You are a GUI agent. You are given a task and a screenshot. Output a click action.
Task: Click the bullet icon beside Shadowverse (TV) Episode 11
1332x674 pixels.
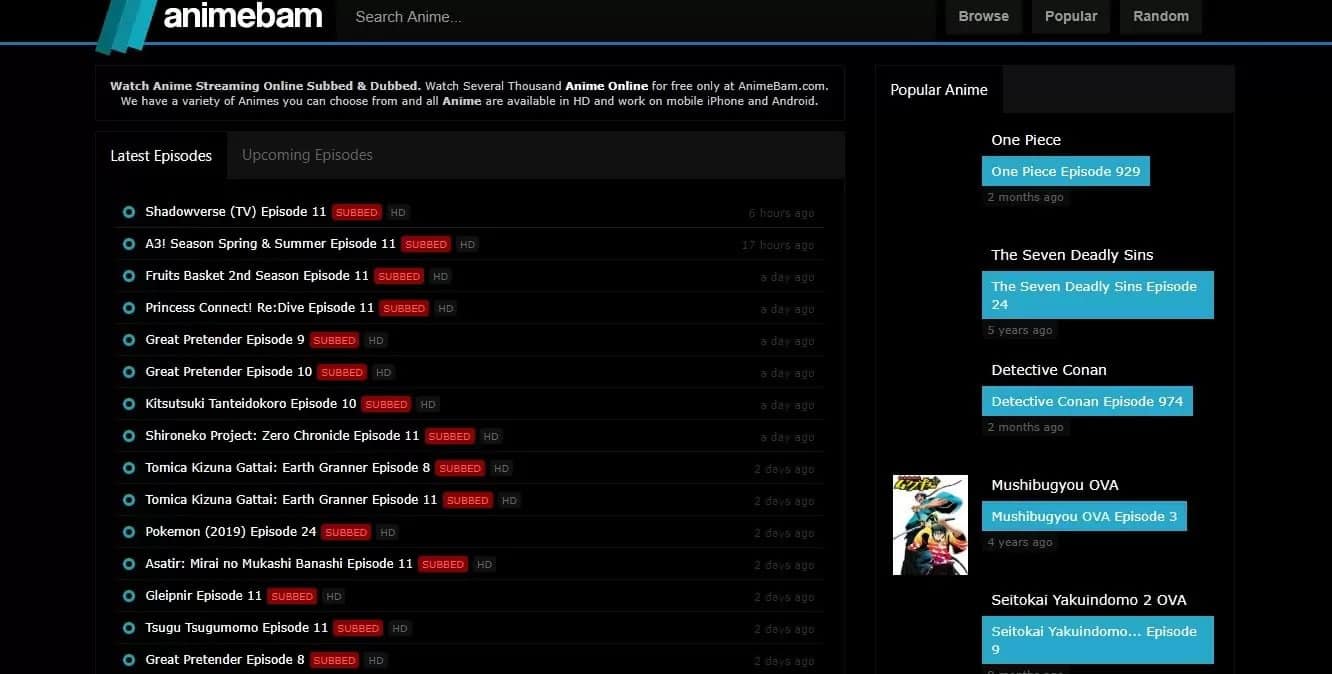[129, 212]
